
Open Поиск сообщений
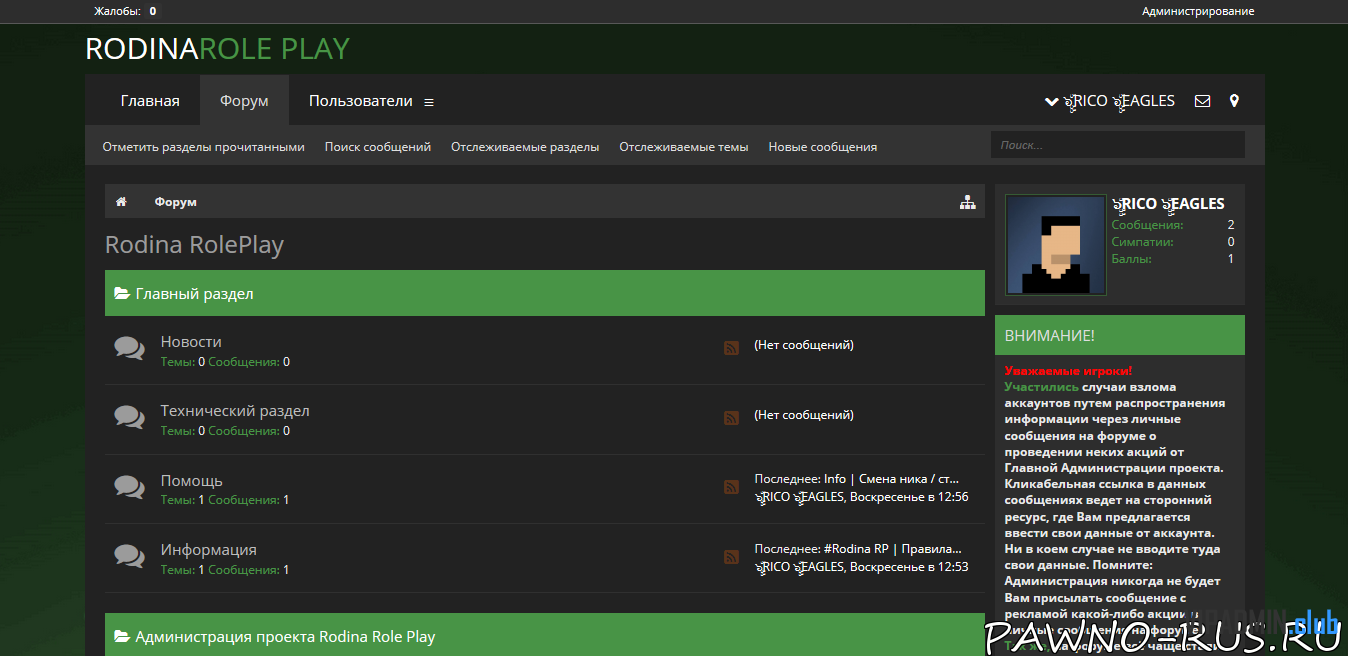coord(378,147)
